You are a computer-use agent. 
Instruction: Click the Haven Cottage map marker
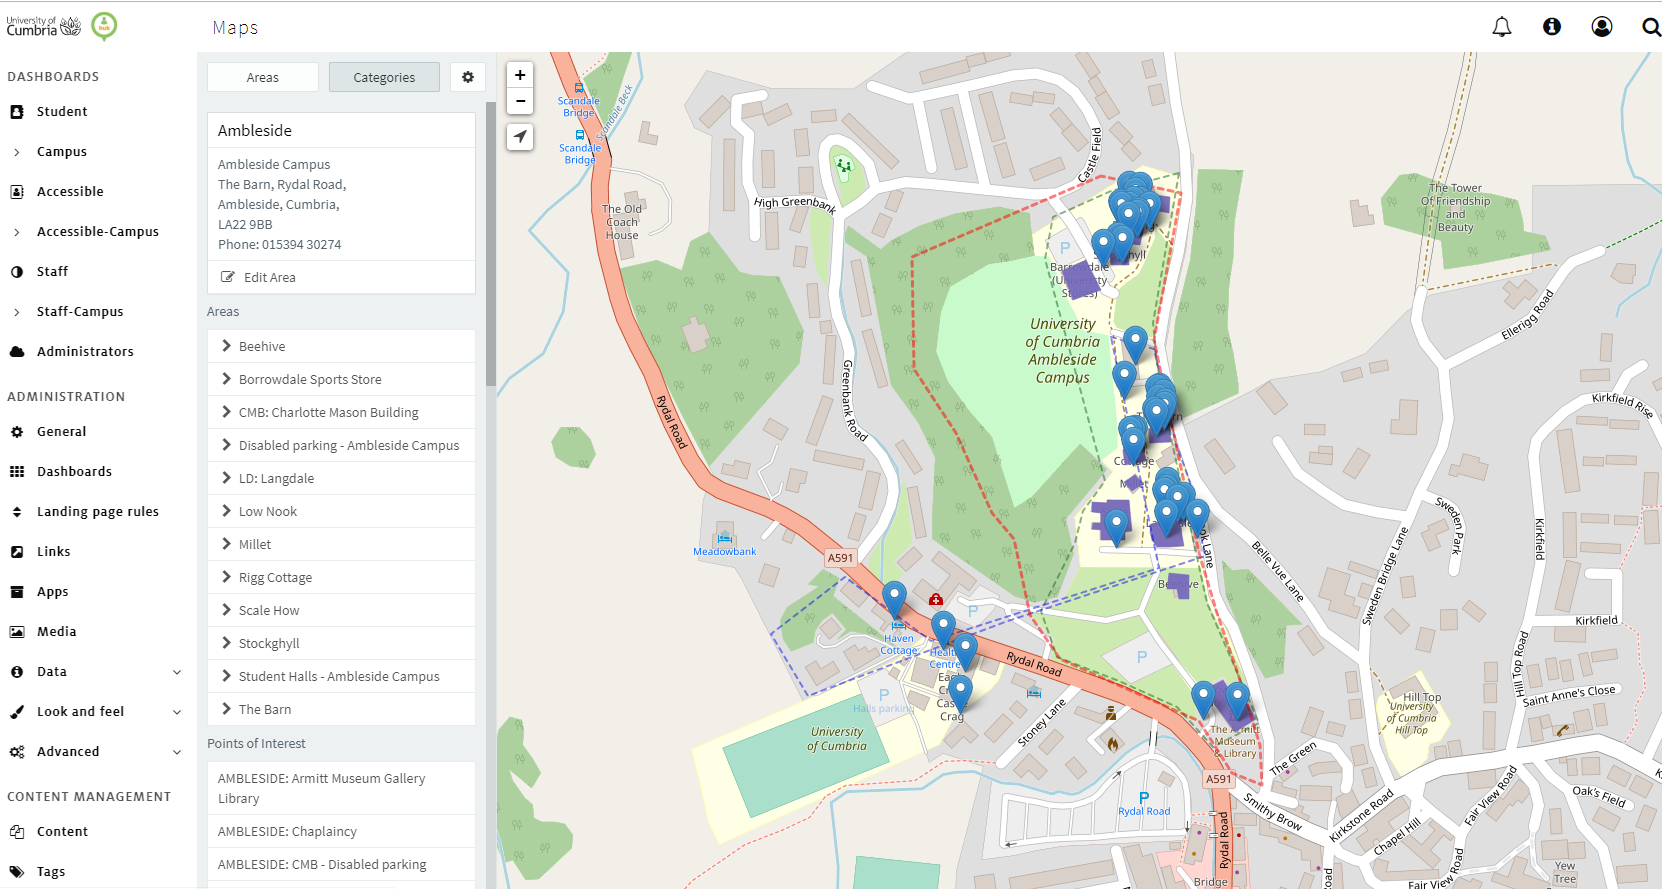coord(894,599)
